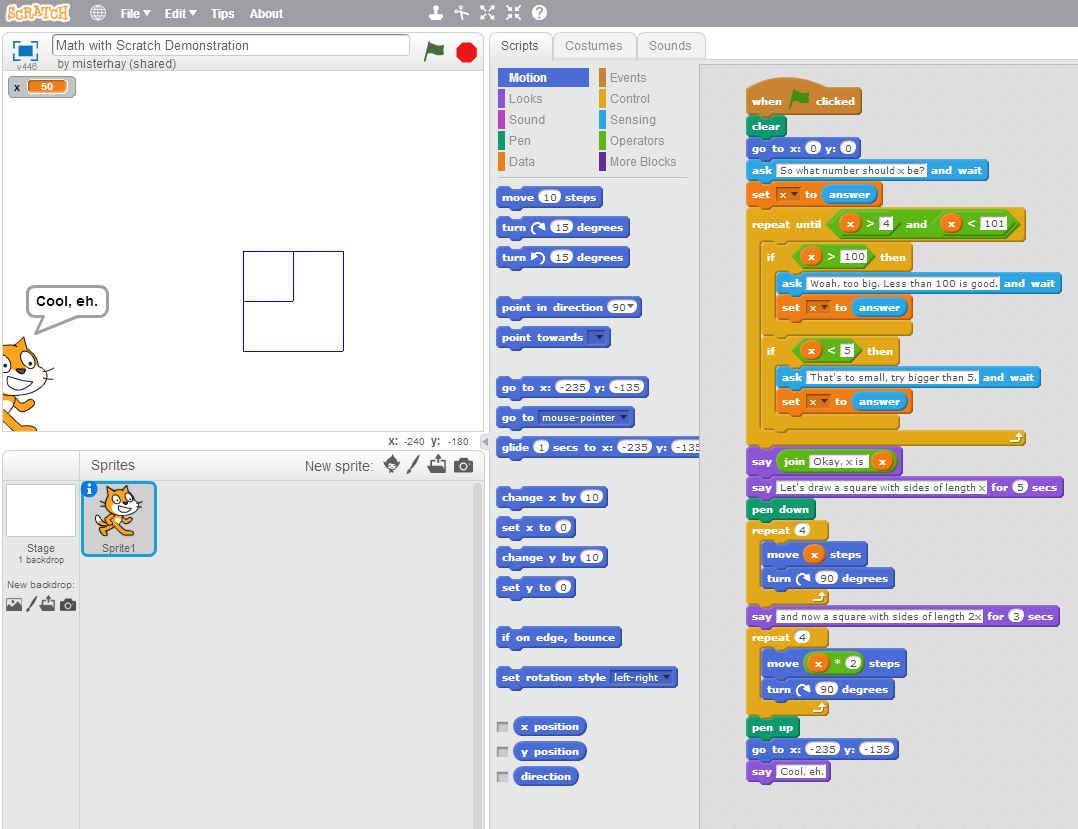Screen dimensions: 1078x829
Task: Select the Grow sprite tool
Action: (x=487, y=12)
